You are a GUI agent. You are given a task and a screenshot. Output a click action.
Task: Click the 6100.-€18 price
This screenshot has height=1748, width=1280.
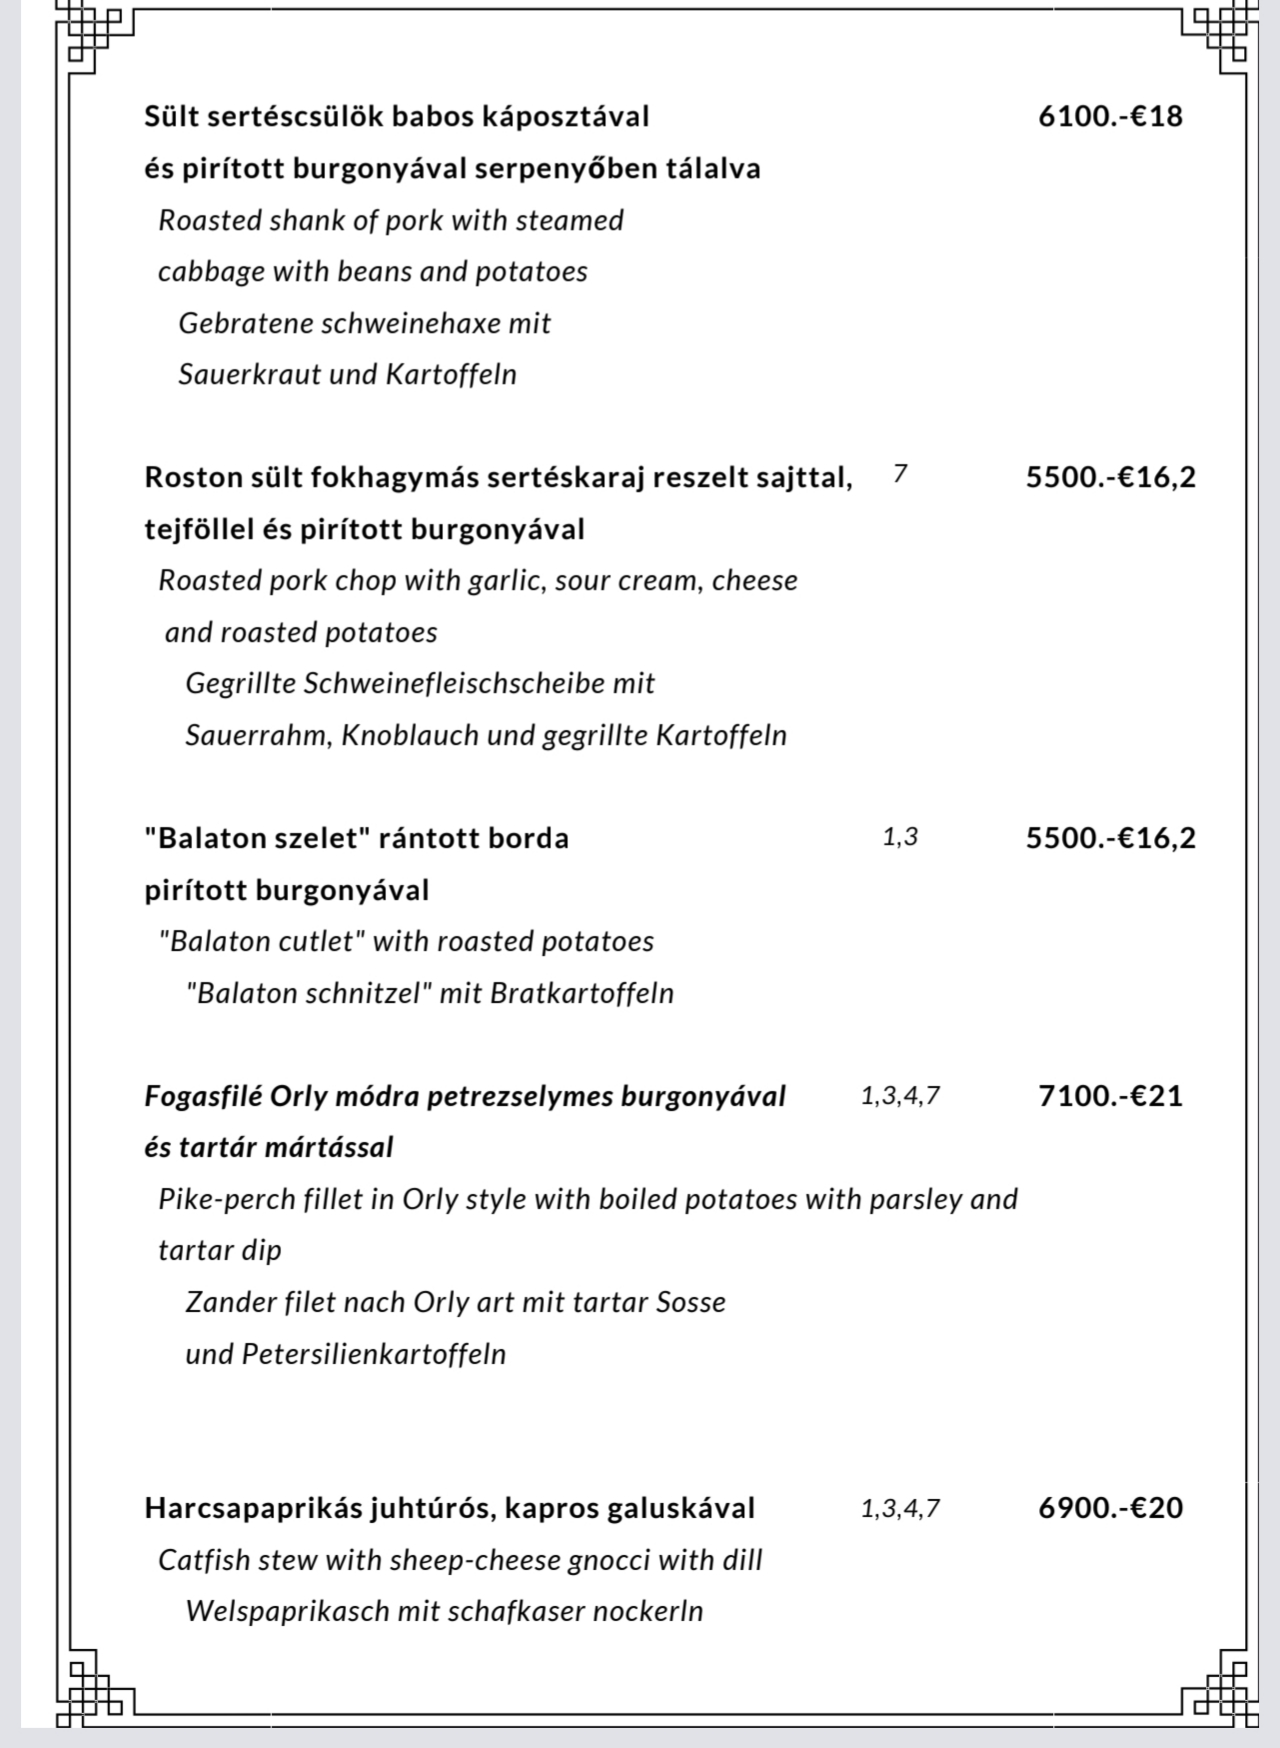tap(1110, 116)
